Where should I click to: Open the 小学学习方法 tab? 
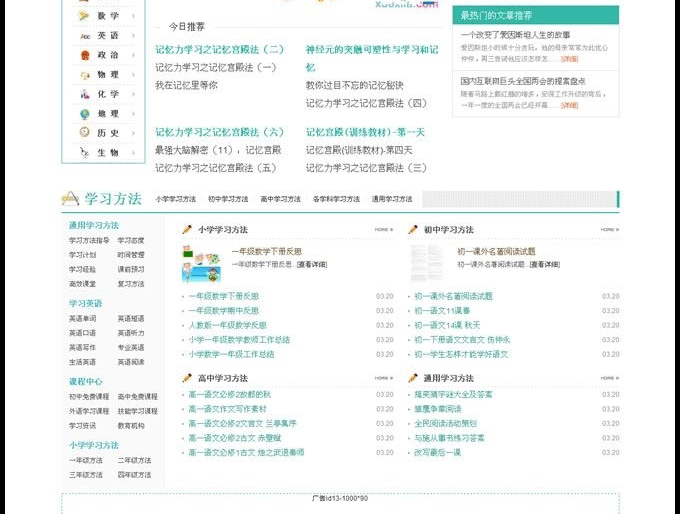(x=176, y=199)
